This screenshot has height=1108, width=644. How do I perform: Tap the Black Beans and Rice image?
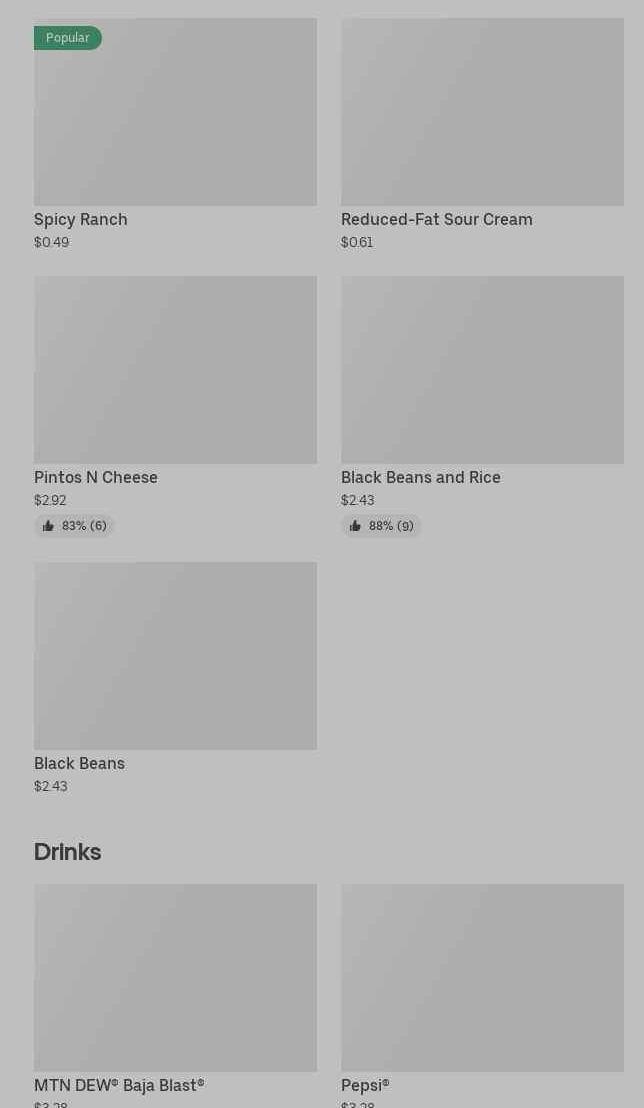coord(482,370)
